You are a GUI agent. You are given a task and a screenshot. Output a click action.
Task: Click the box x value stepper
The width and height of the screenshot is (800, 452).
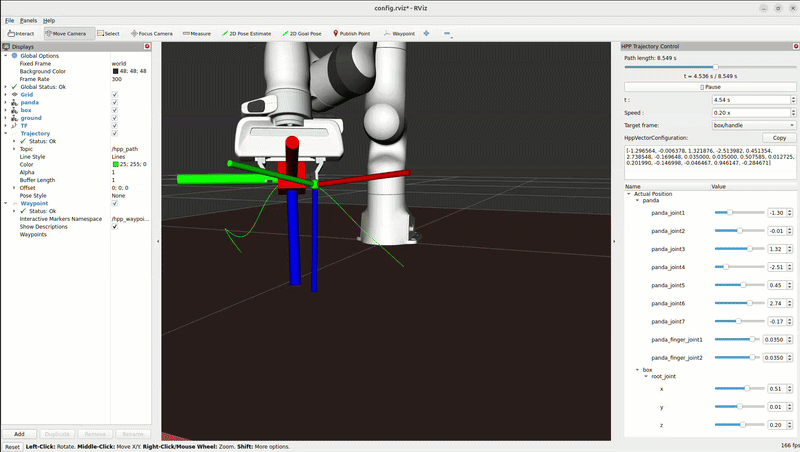point(789,389)
